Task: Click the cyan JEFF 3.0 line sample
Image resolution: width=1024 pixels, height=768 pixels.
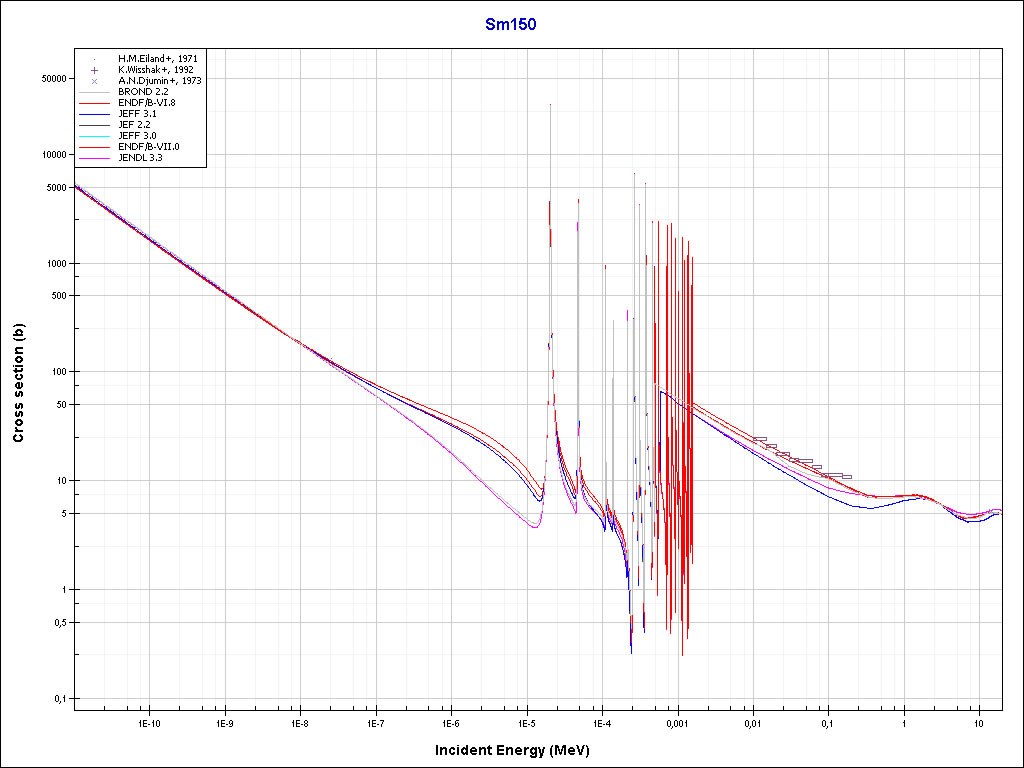Action: pos(94,136)
